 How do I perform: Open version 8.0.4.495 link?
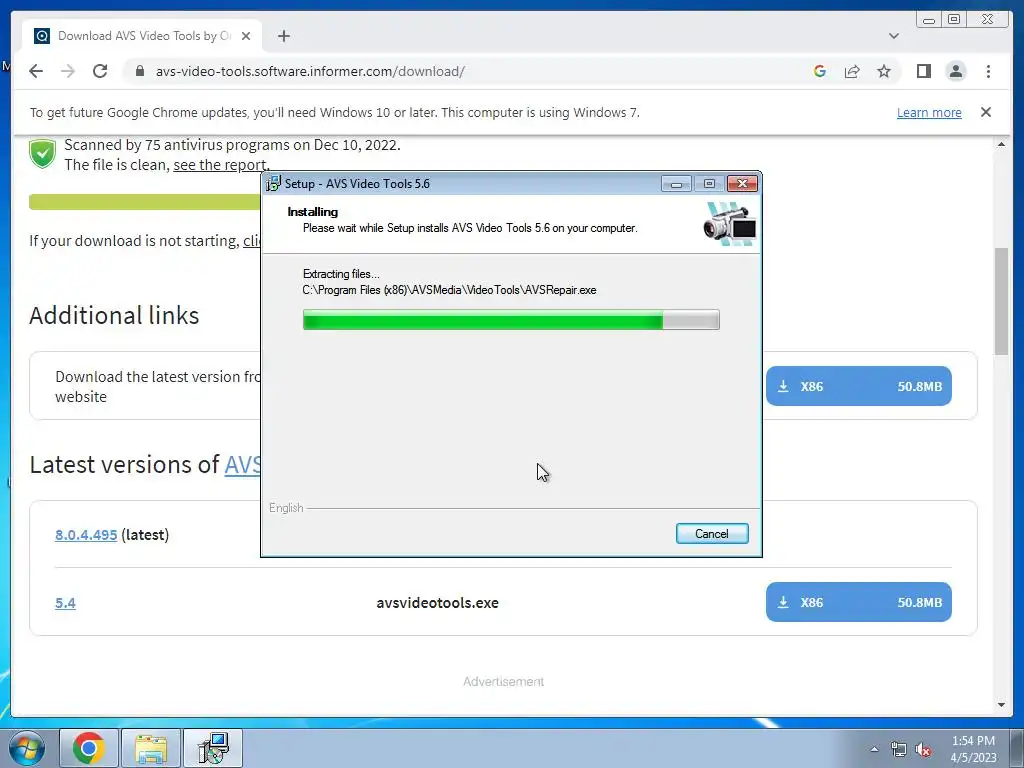[86, 535]
